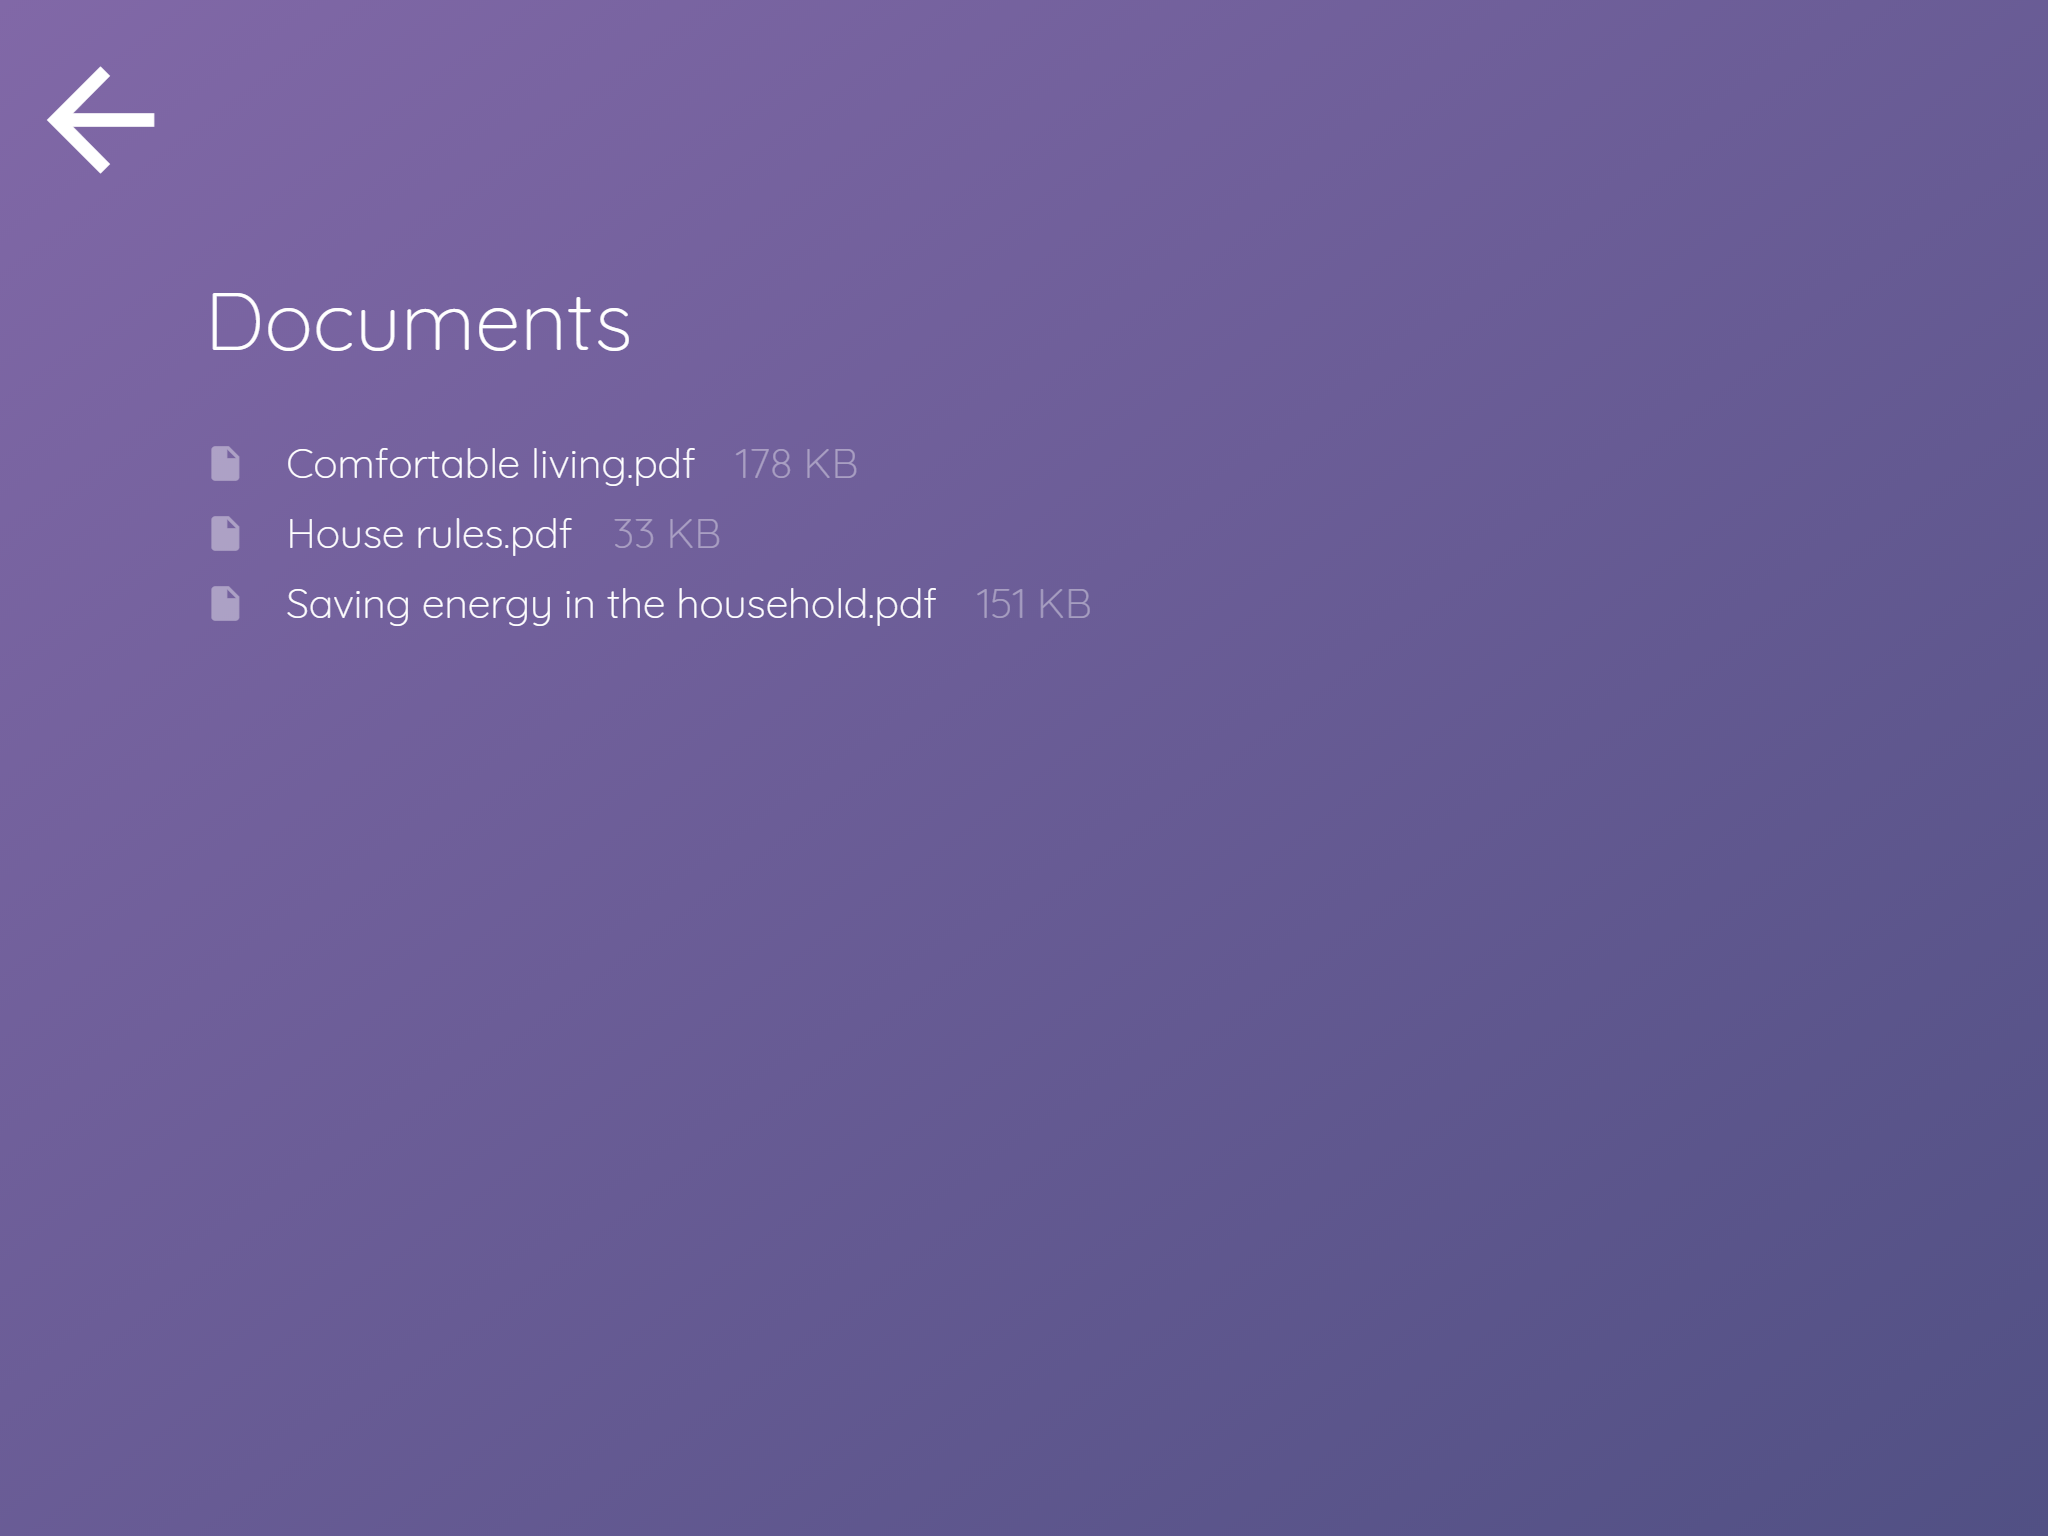Click the 151 KB file size
Image resolution: width=2048 pixels, height=1536 pixels.
coord(1033,604)
